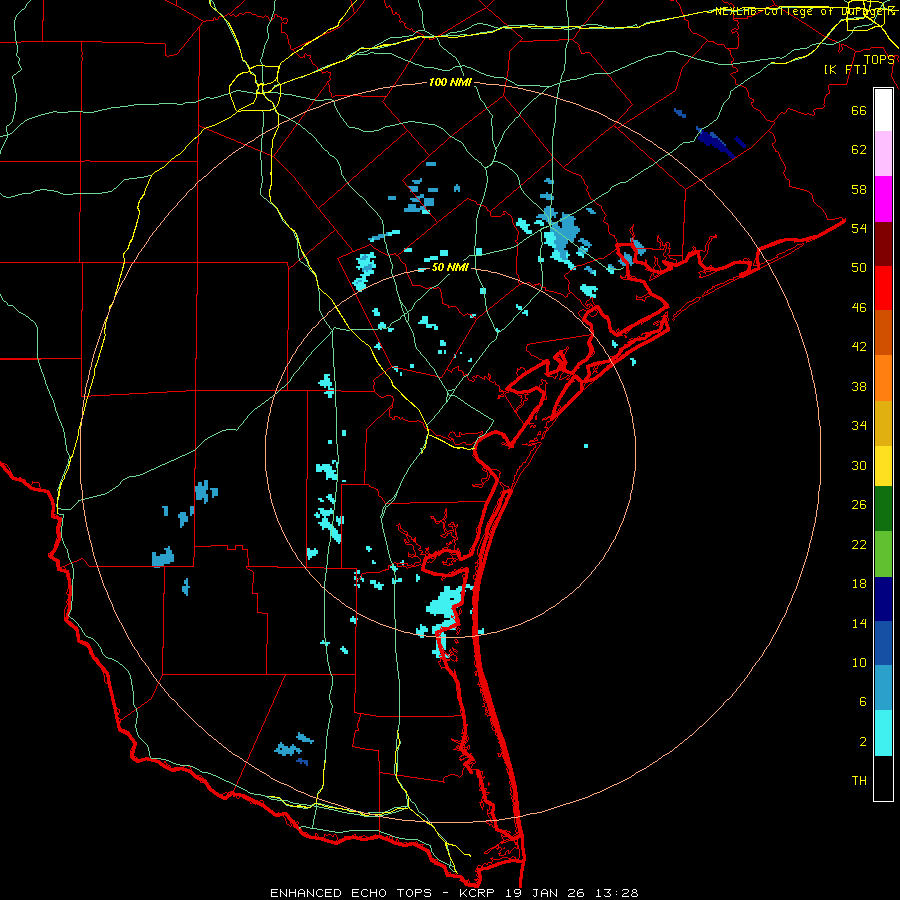Screen dimensions: 900x900
Task: Select the steel light-blue legend swatch
Action: pos(883,688)
